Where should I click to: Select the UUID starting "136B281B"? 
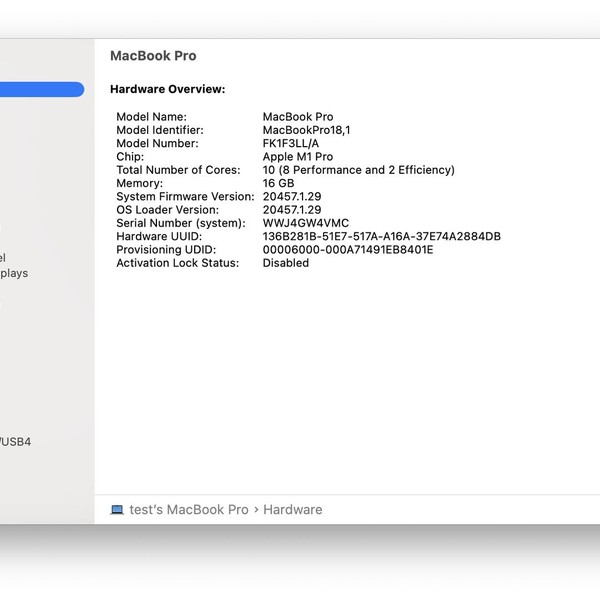tap(382, 236)
